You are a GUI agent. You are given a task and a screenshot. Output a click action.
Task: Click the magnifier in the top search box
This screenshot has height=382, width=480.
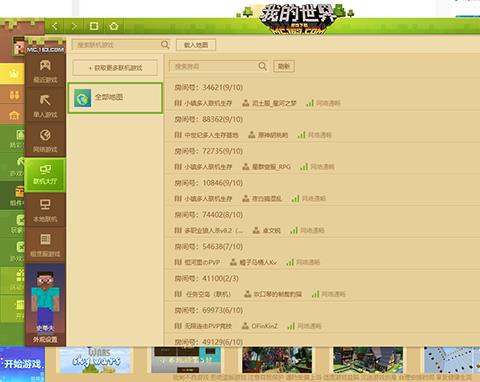(165, 45)
